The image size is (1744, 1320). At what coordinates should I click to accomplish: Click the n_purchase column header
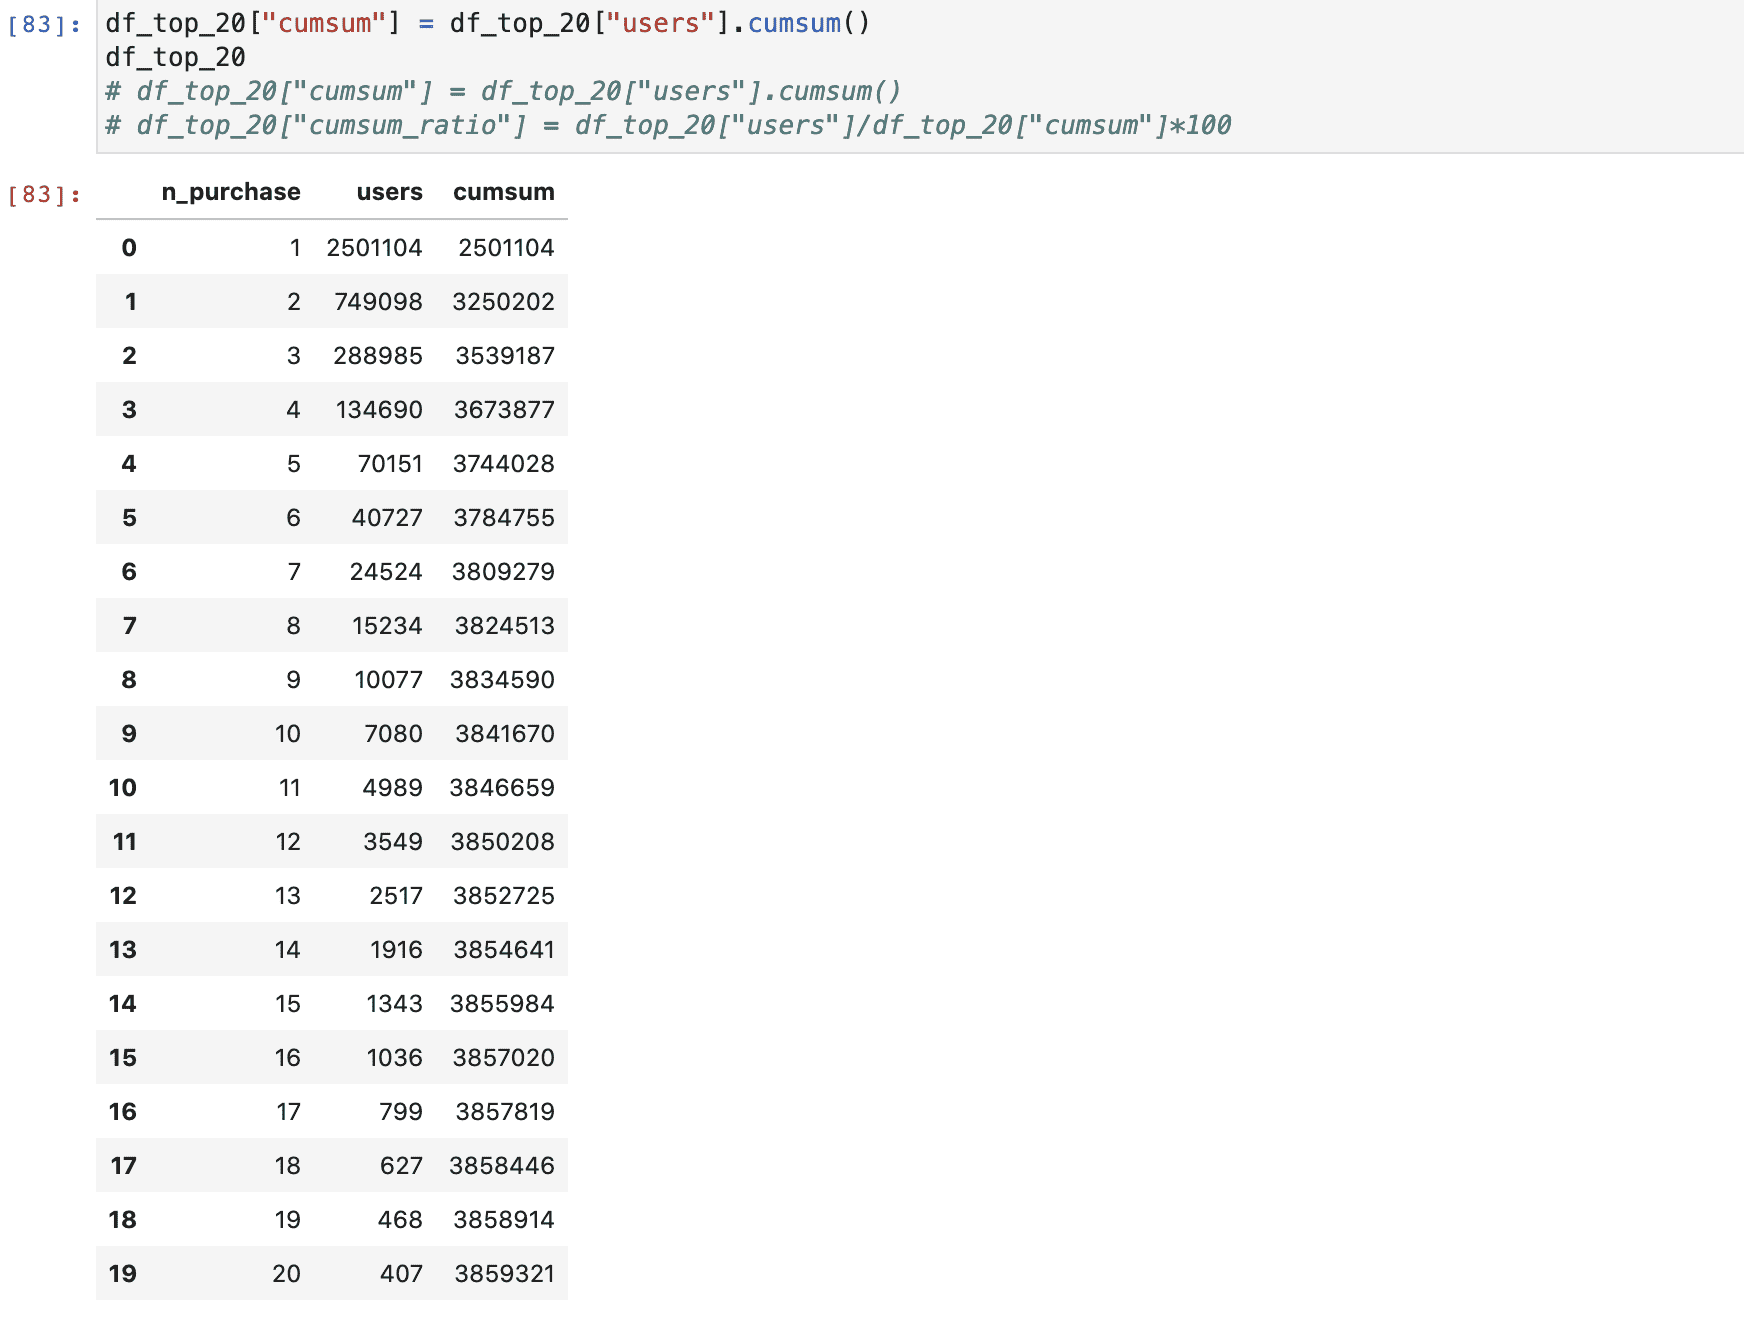pyautogui.click(x=231, y=192)
